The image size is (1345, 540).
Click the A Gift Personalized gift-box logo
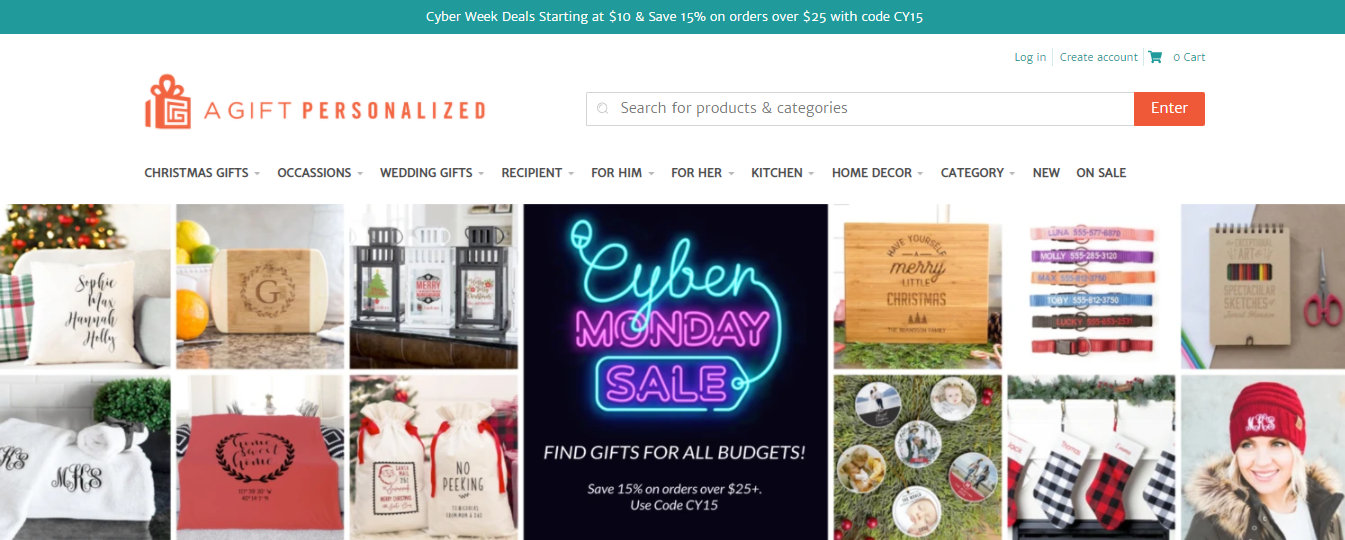168,102
